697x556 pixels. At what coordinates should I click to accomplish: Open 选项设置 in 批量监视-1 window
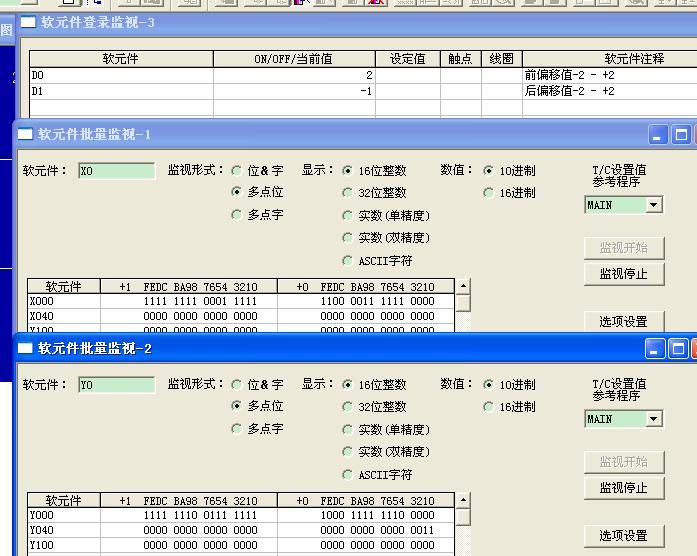623,322
